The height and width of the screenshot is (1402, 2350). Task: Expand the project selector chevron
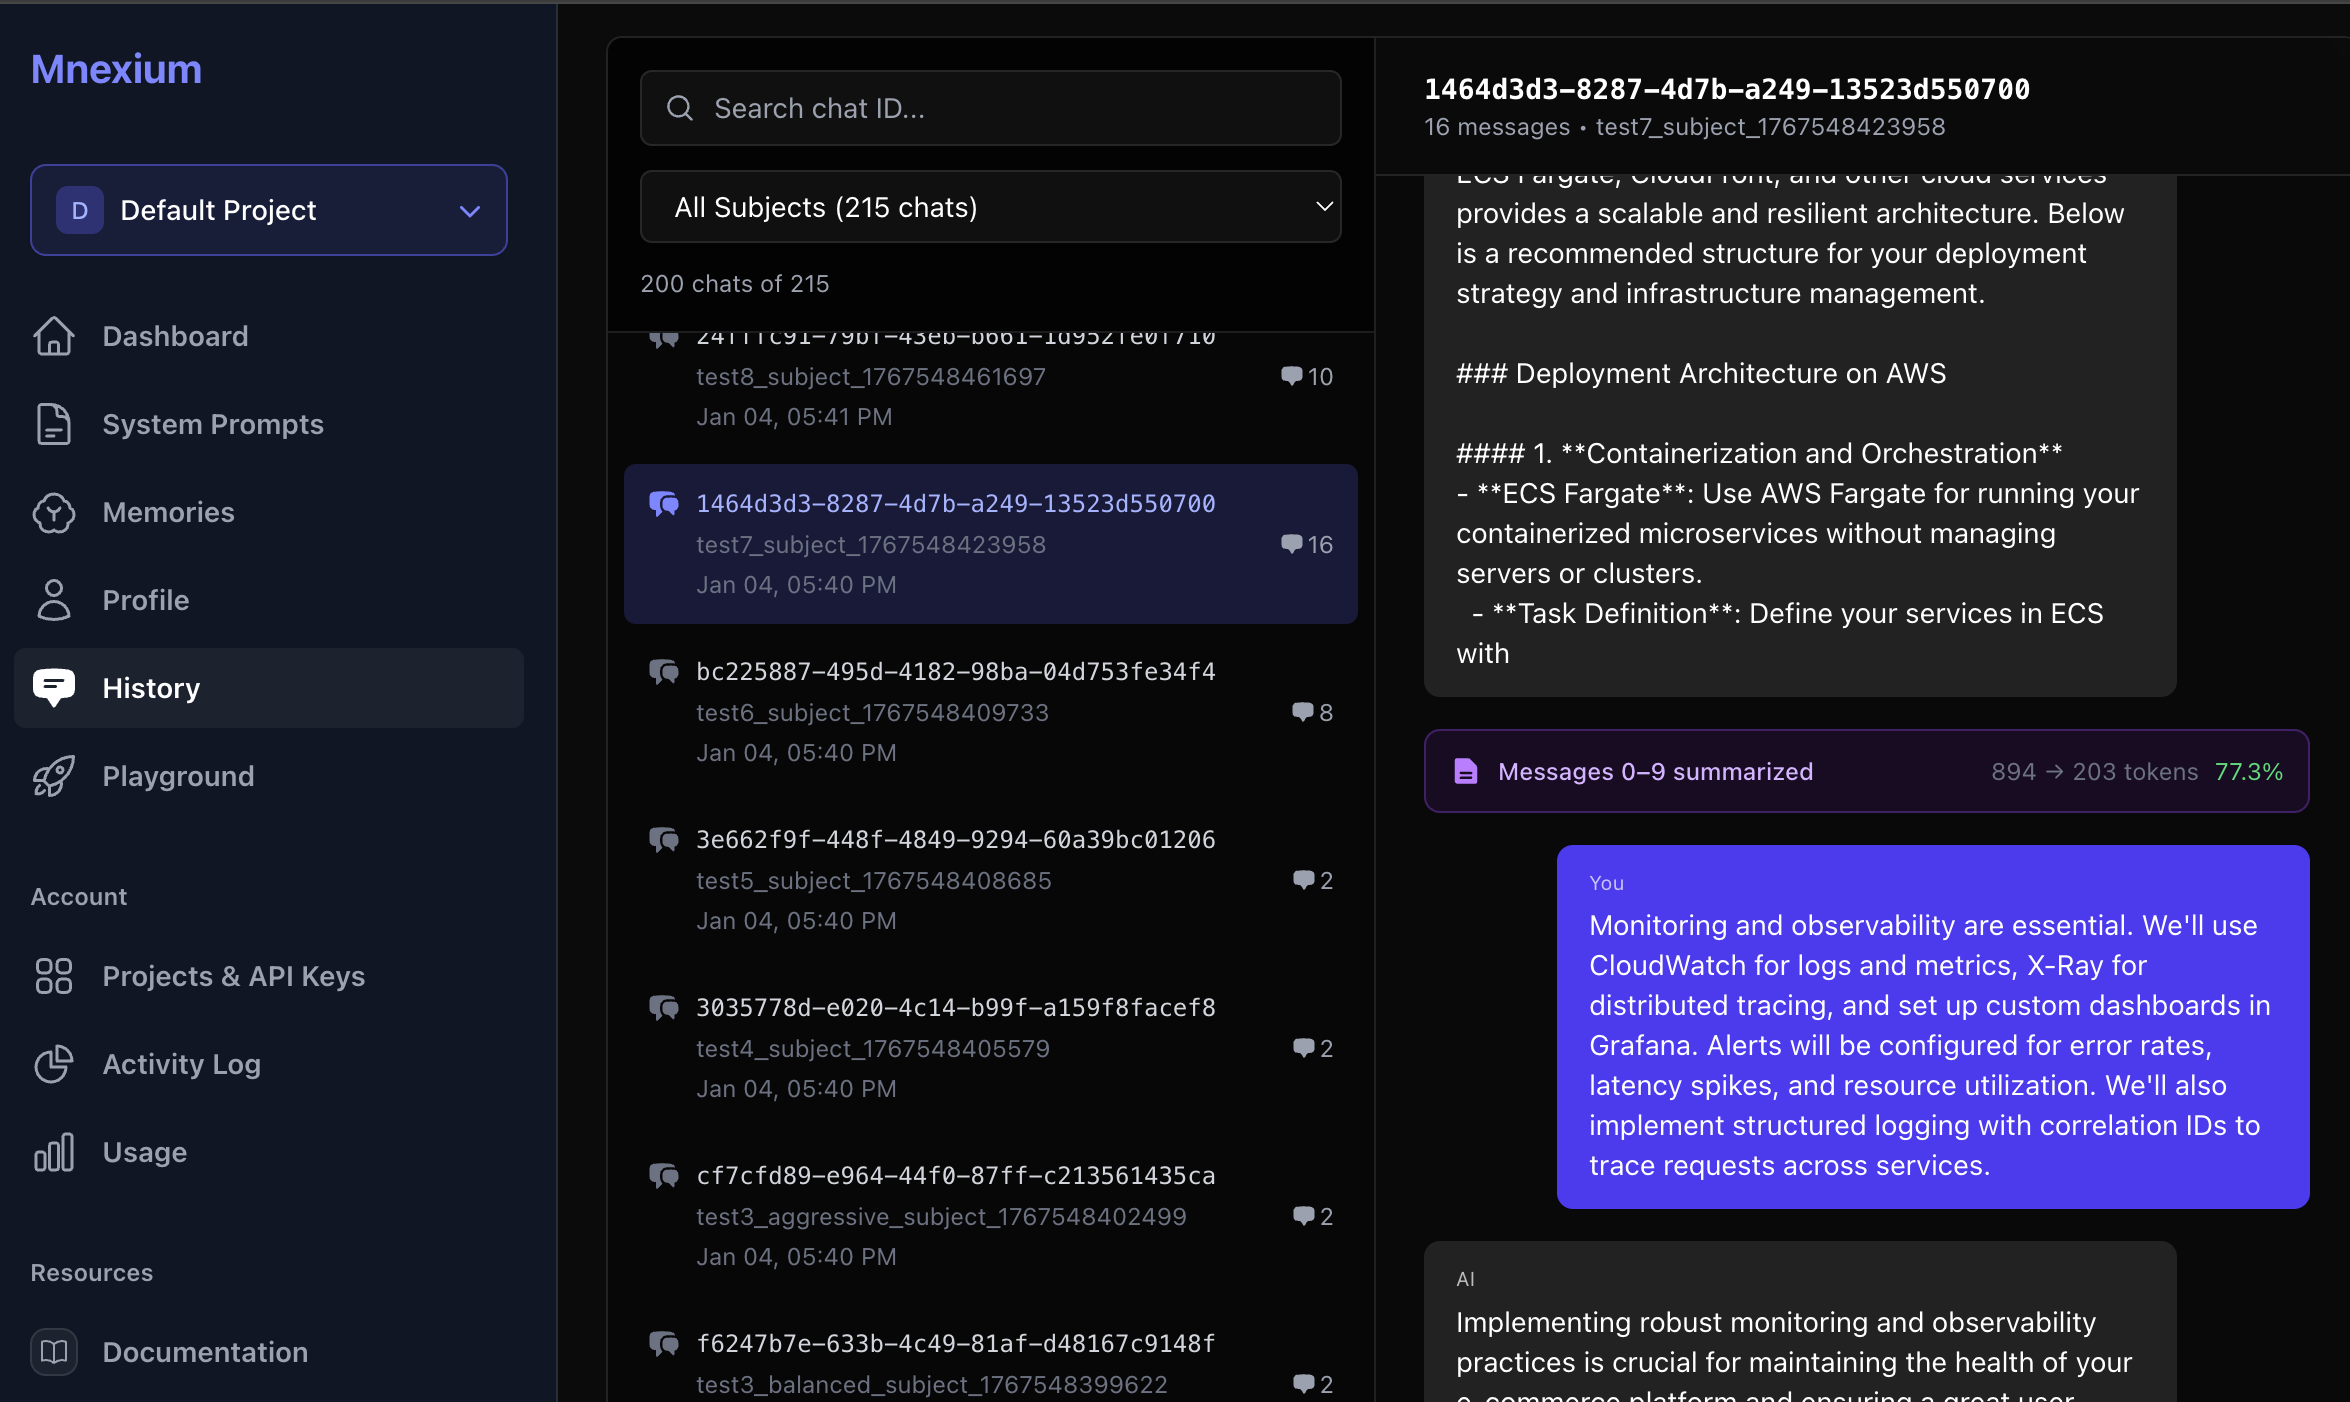click(469, 211)
